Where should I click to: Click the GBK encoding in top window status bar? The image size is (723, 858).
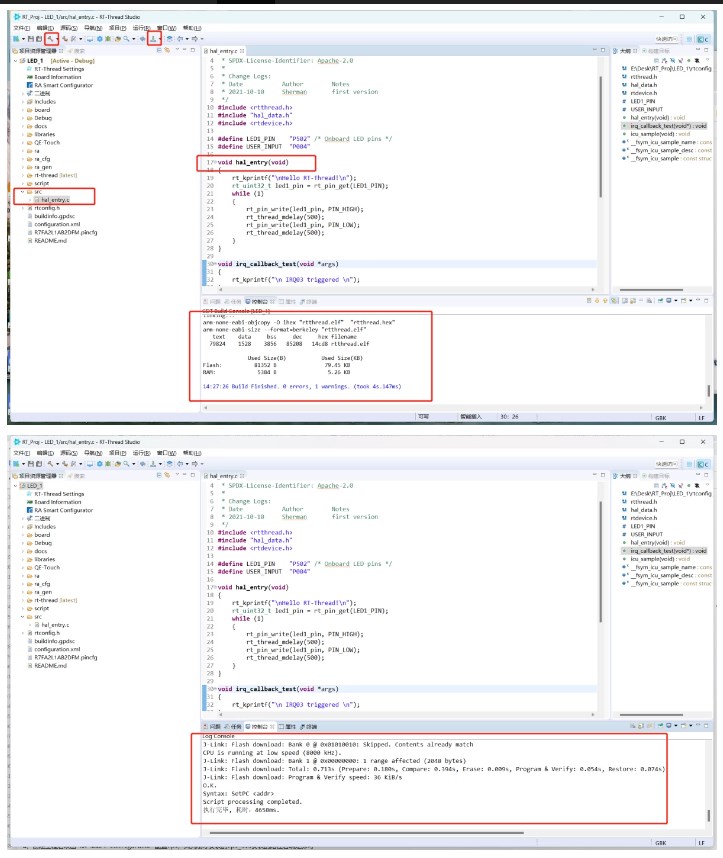point(661,418)
